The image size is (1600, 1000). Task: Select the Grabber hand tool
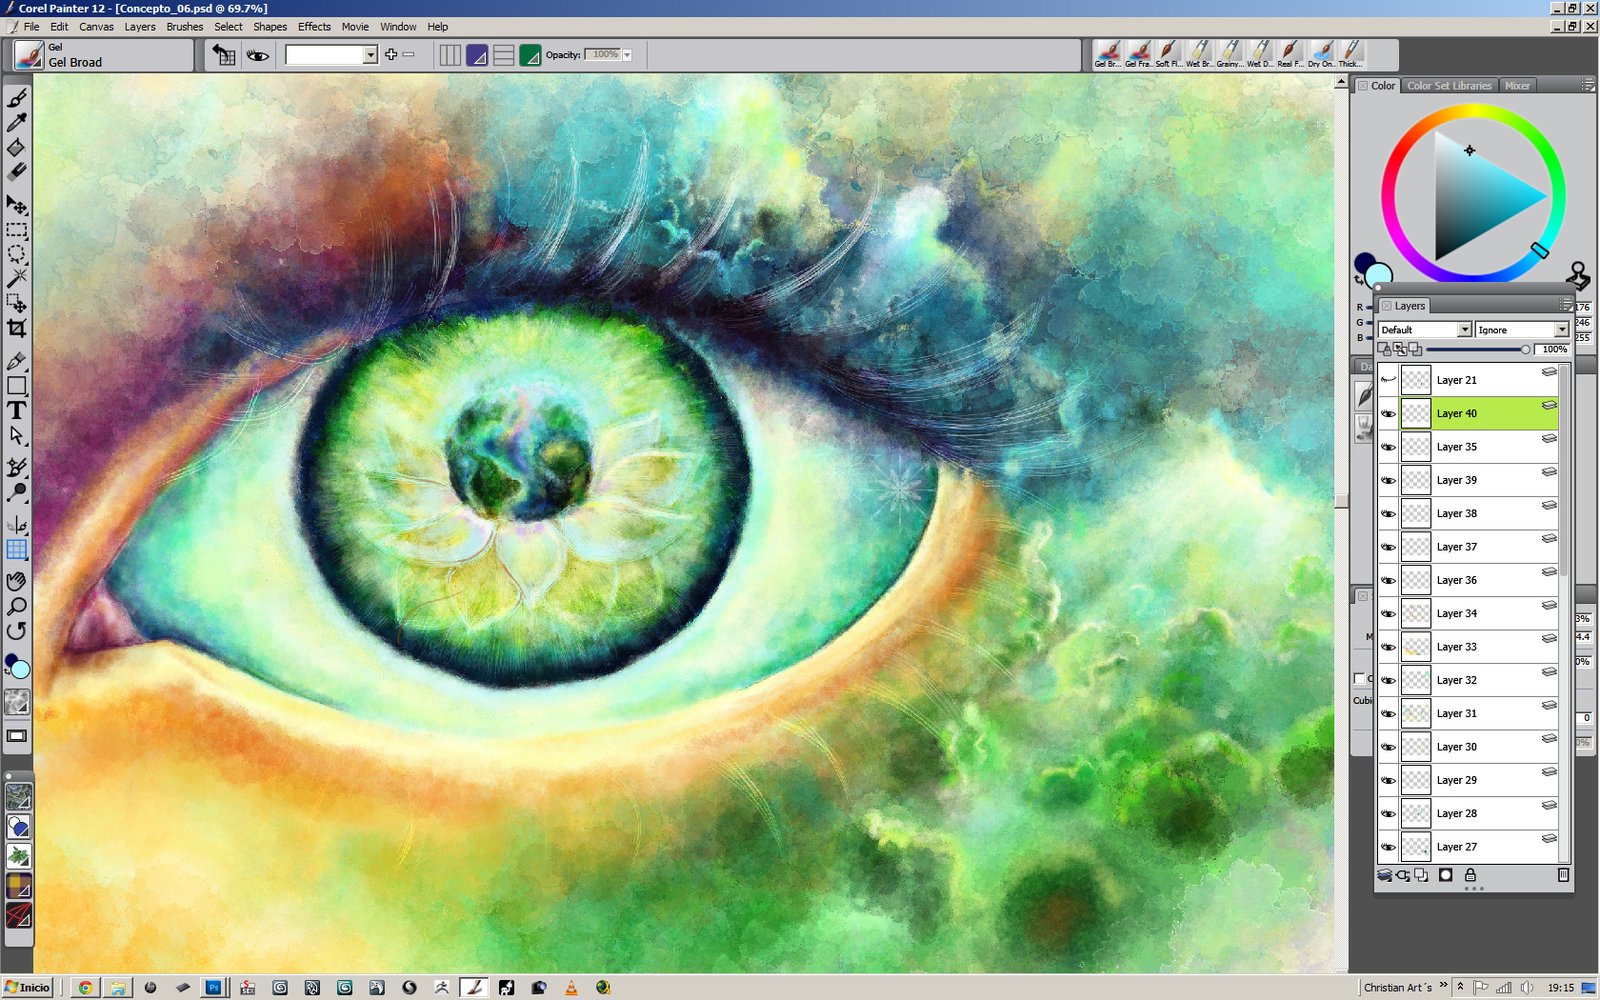(17, 581)
